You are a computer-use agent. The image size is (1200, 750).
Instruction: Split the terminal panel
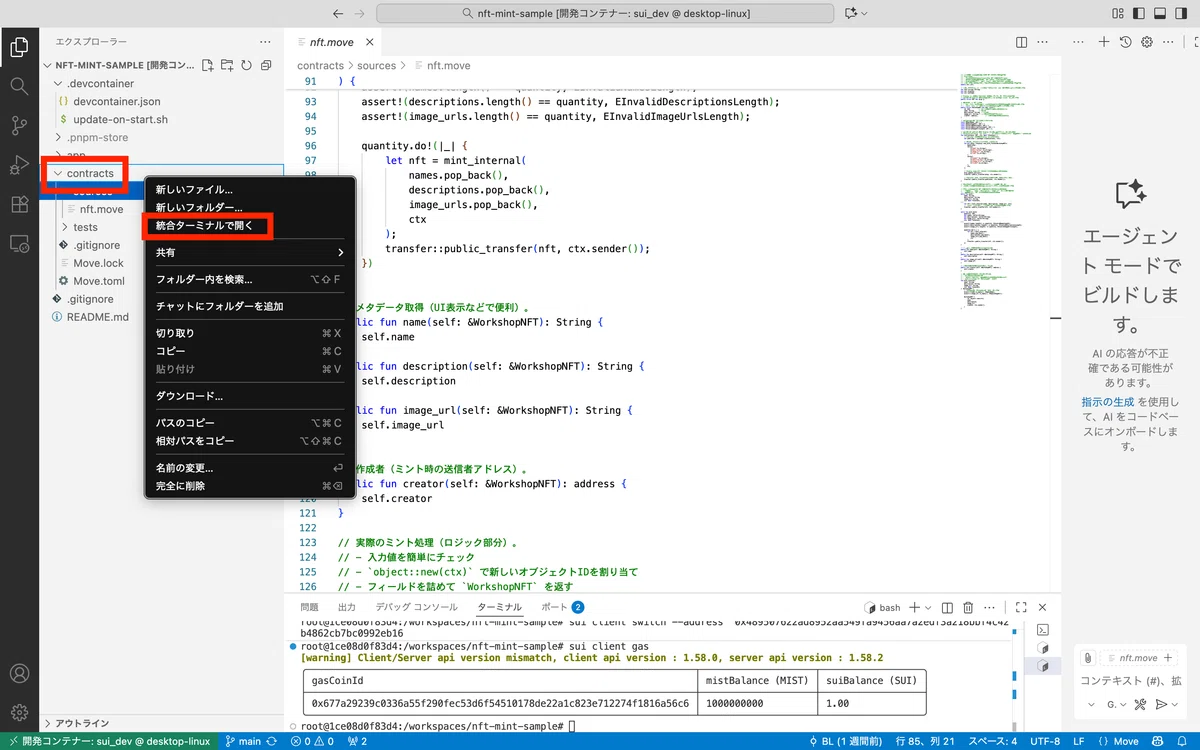[949, 607]
